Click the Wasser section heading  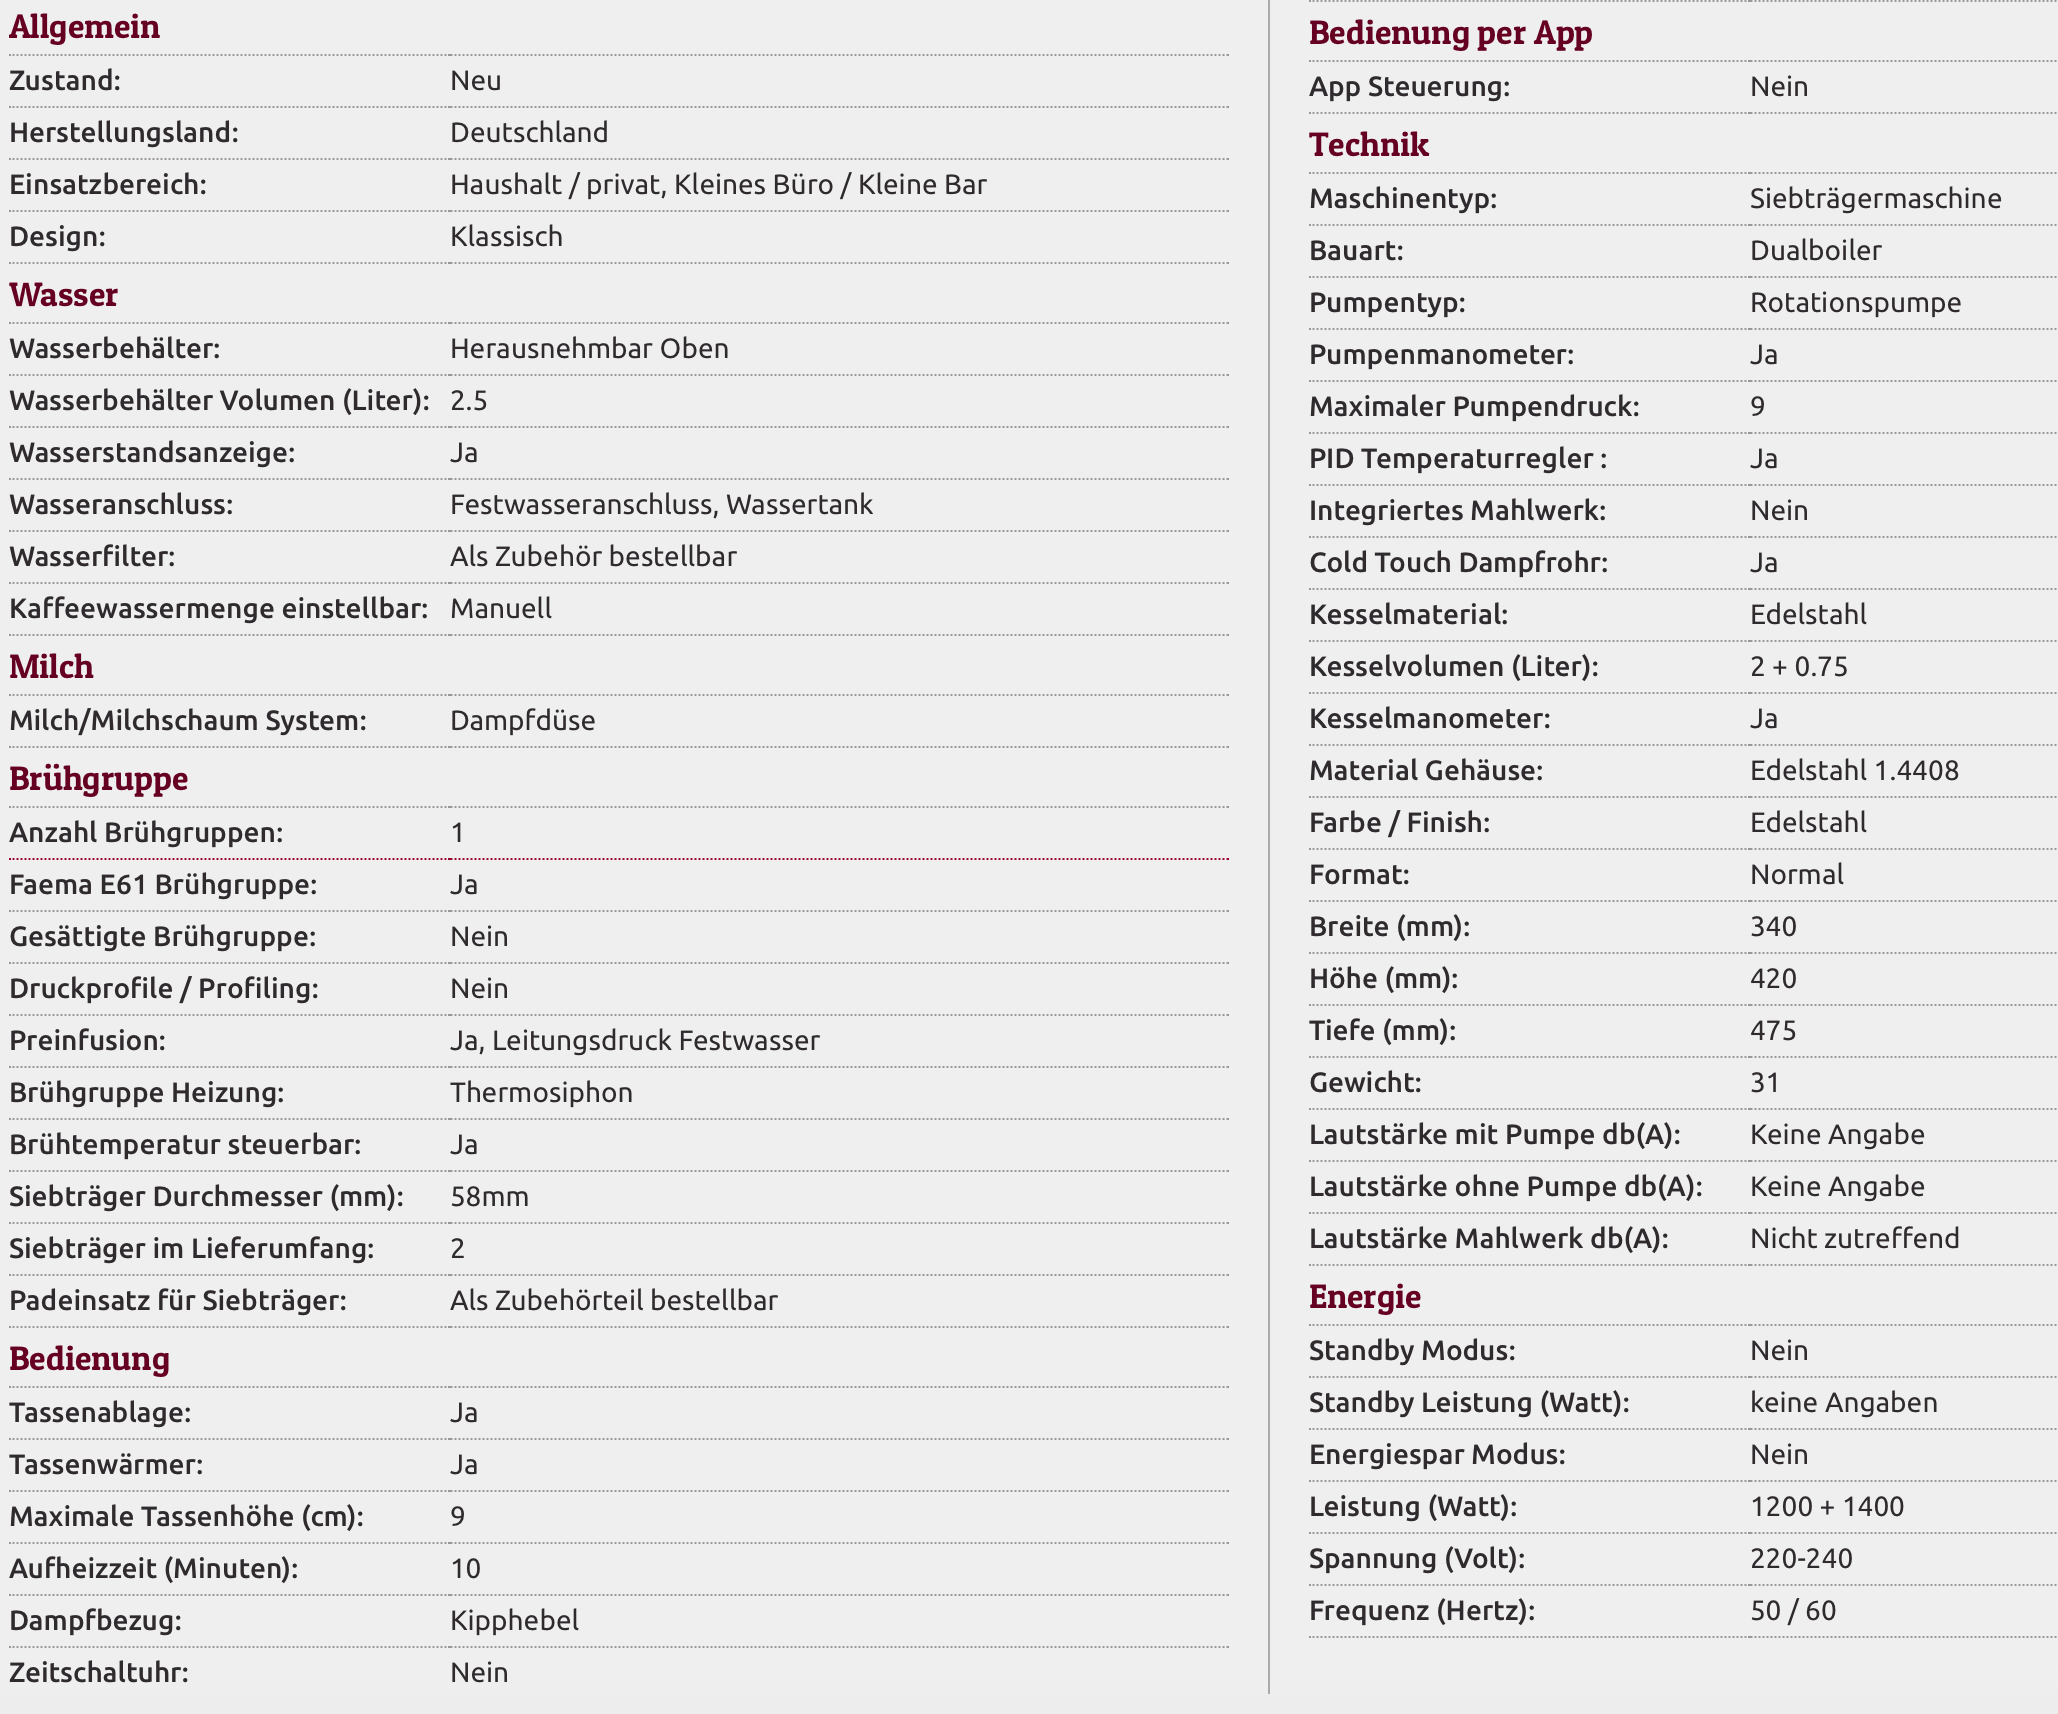point(64,295)
